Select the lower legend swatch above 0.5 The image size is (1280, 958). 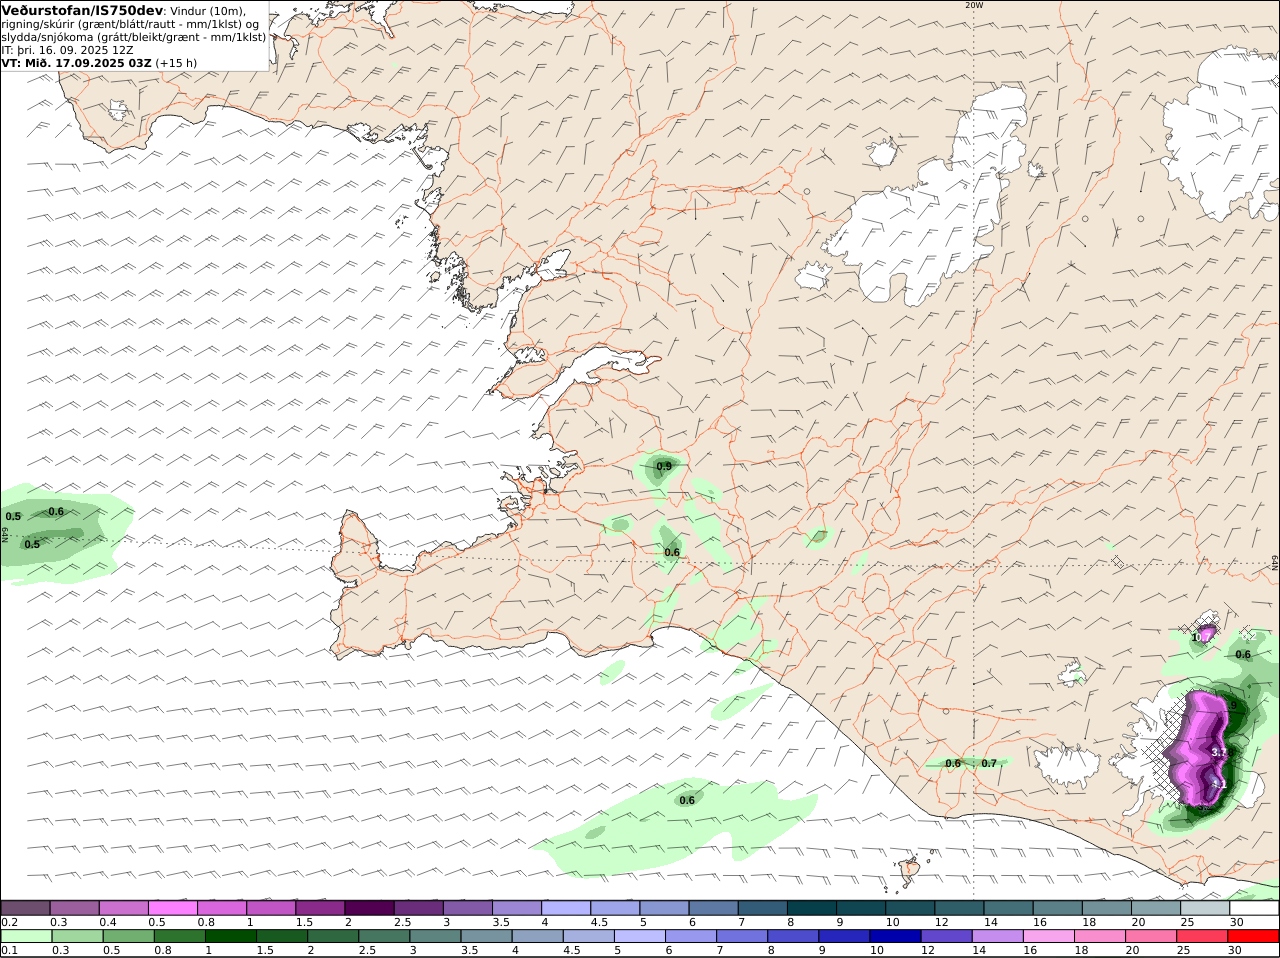click(x=128, y=936)
